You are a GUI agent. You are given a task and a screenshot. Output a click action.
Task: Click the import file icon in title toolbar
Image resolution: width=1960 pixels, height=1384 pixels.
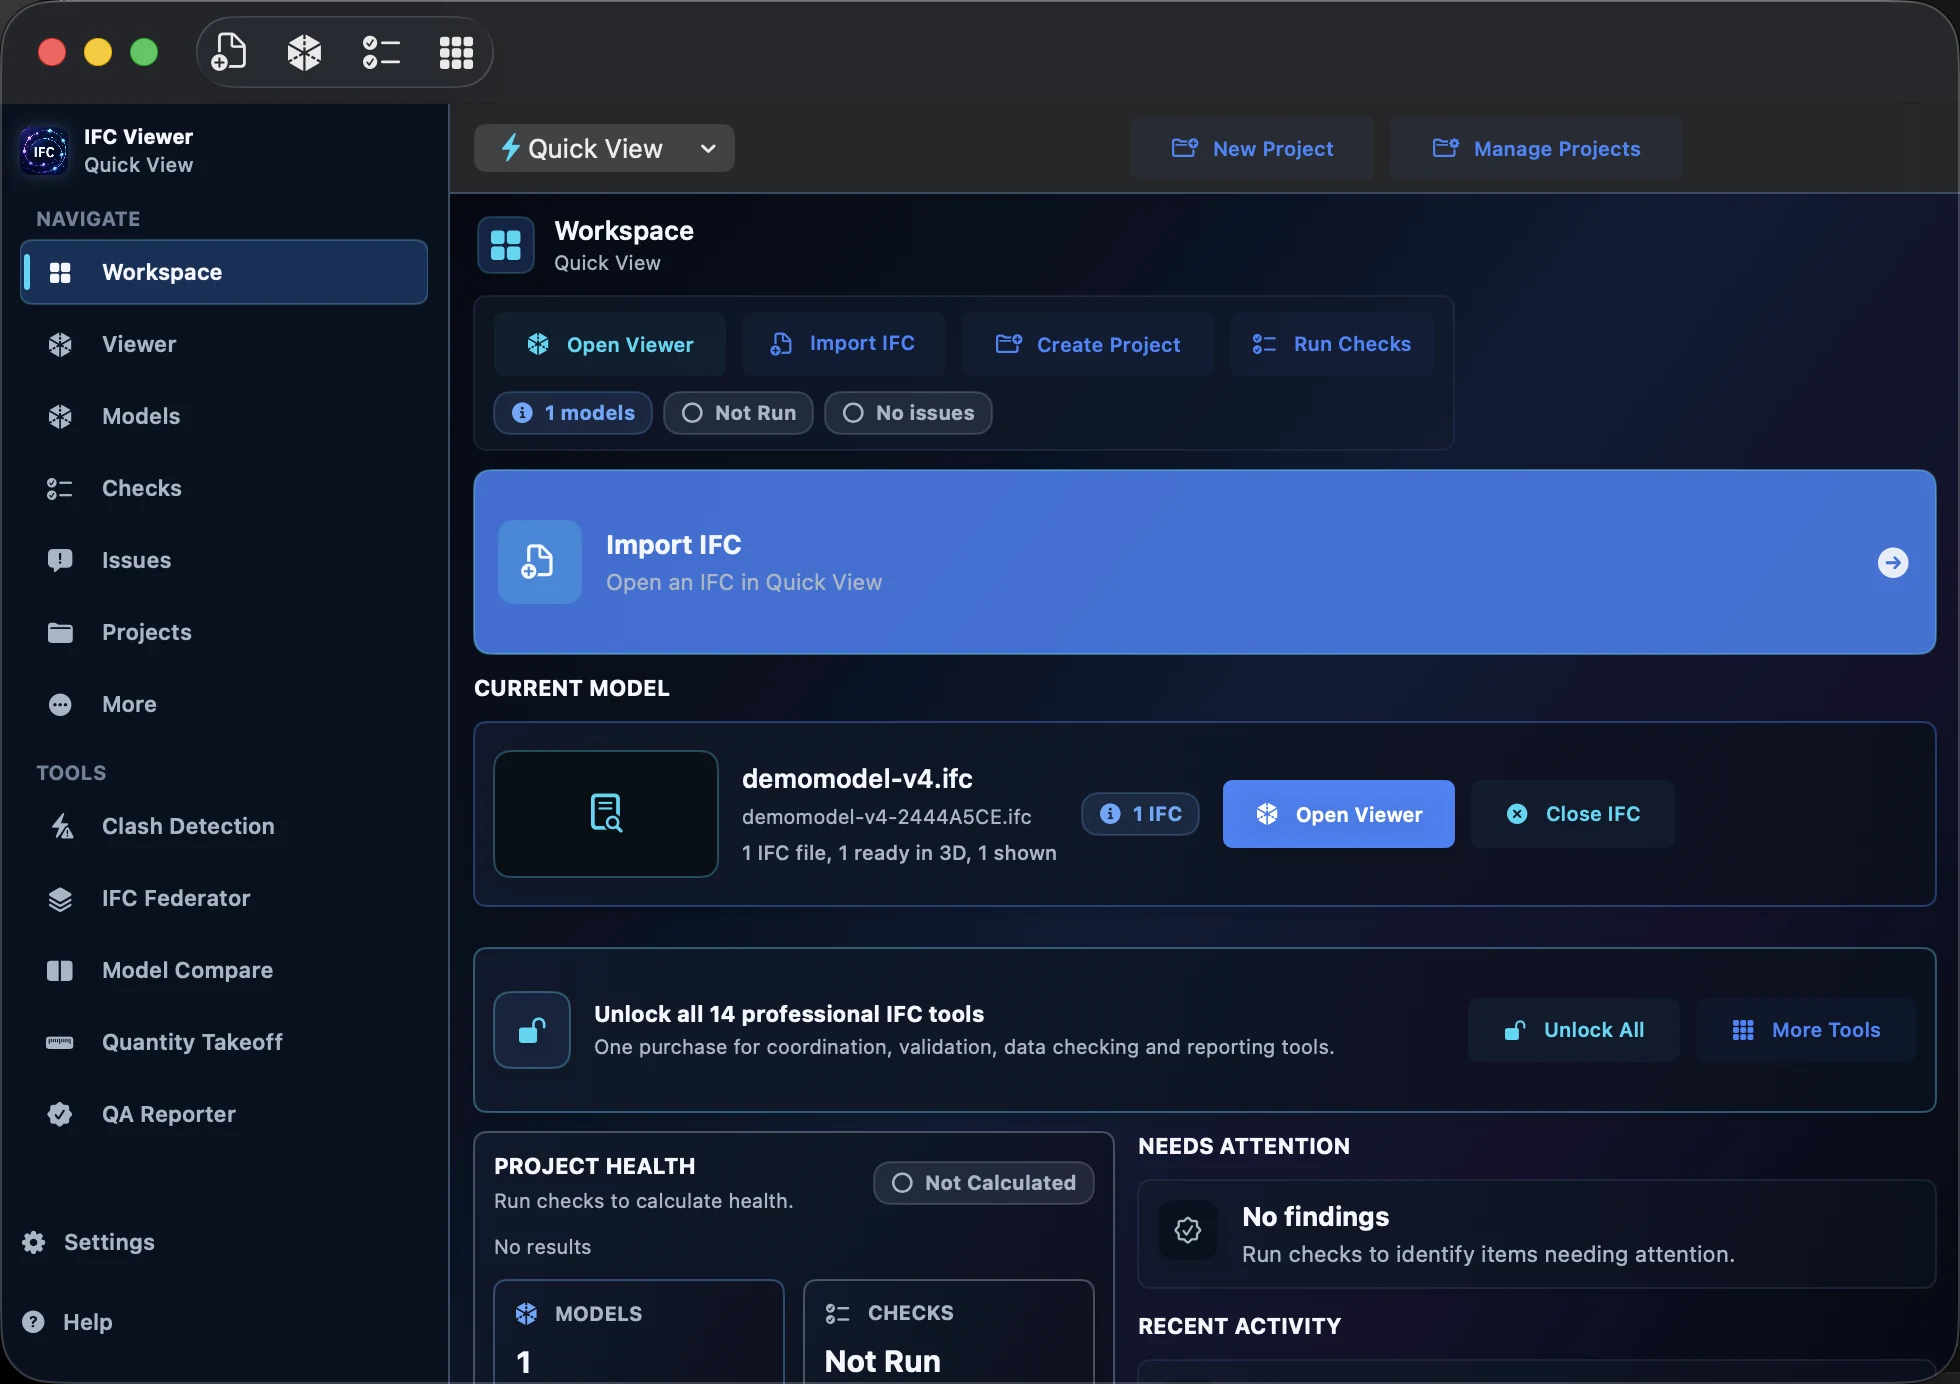click(229, 52)
